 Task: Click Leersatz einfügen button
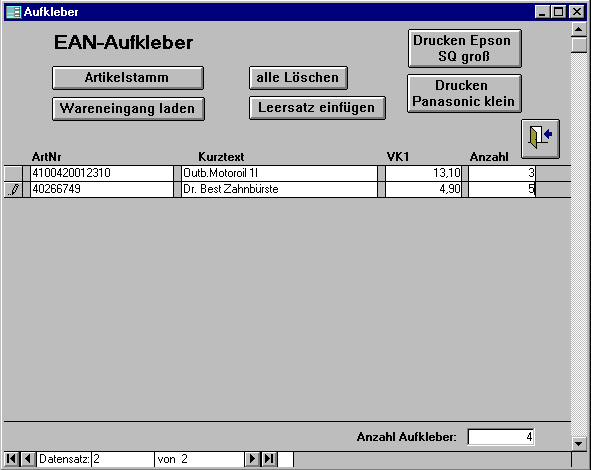pyautogui.click(x=317, y=108)
